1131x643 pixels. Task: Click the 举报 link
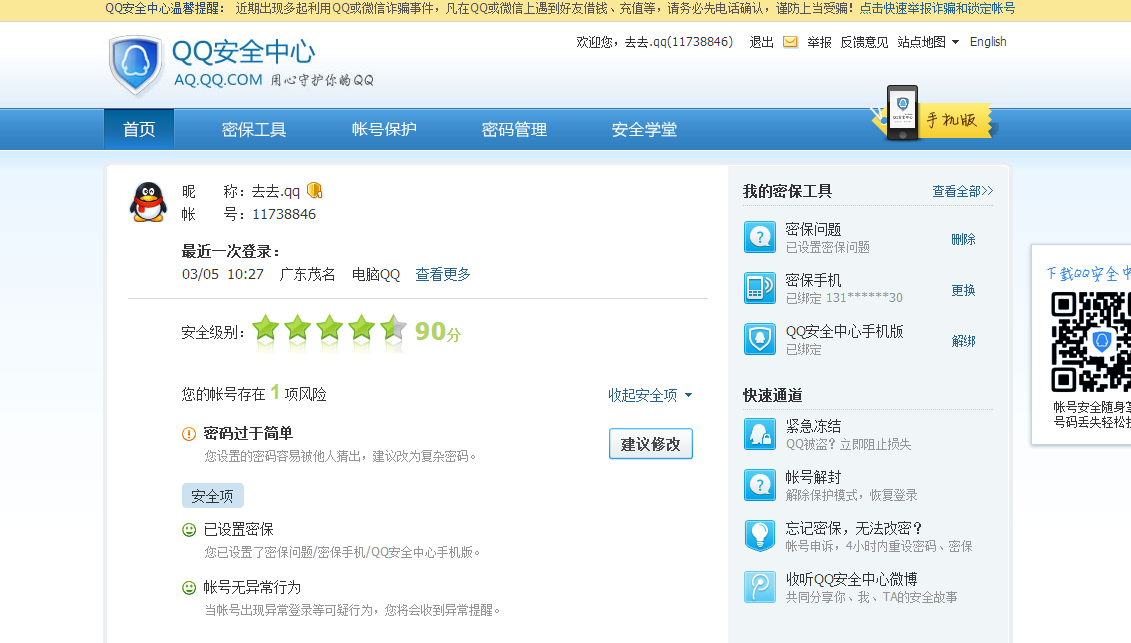point(819,42)
